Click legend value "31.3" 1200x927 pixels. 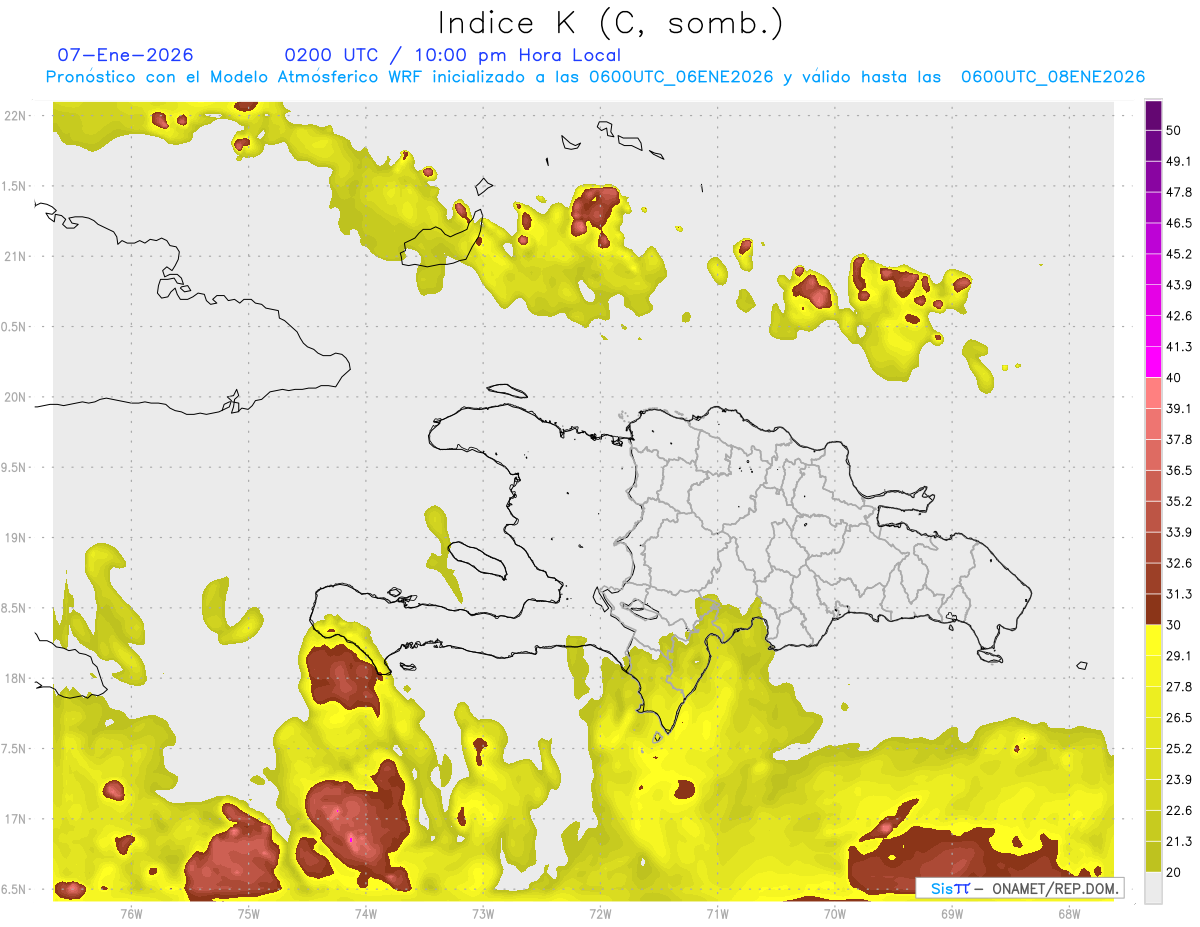coord(1179,594)
